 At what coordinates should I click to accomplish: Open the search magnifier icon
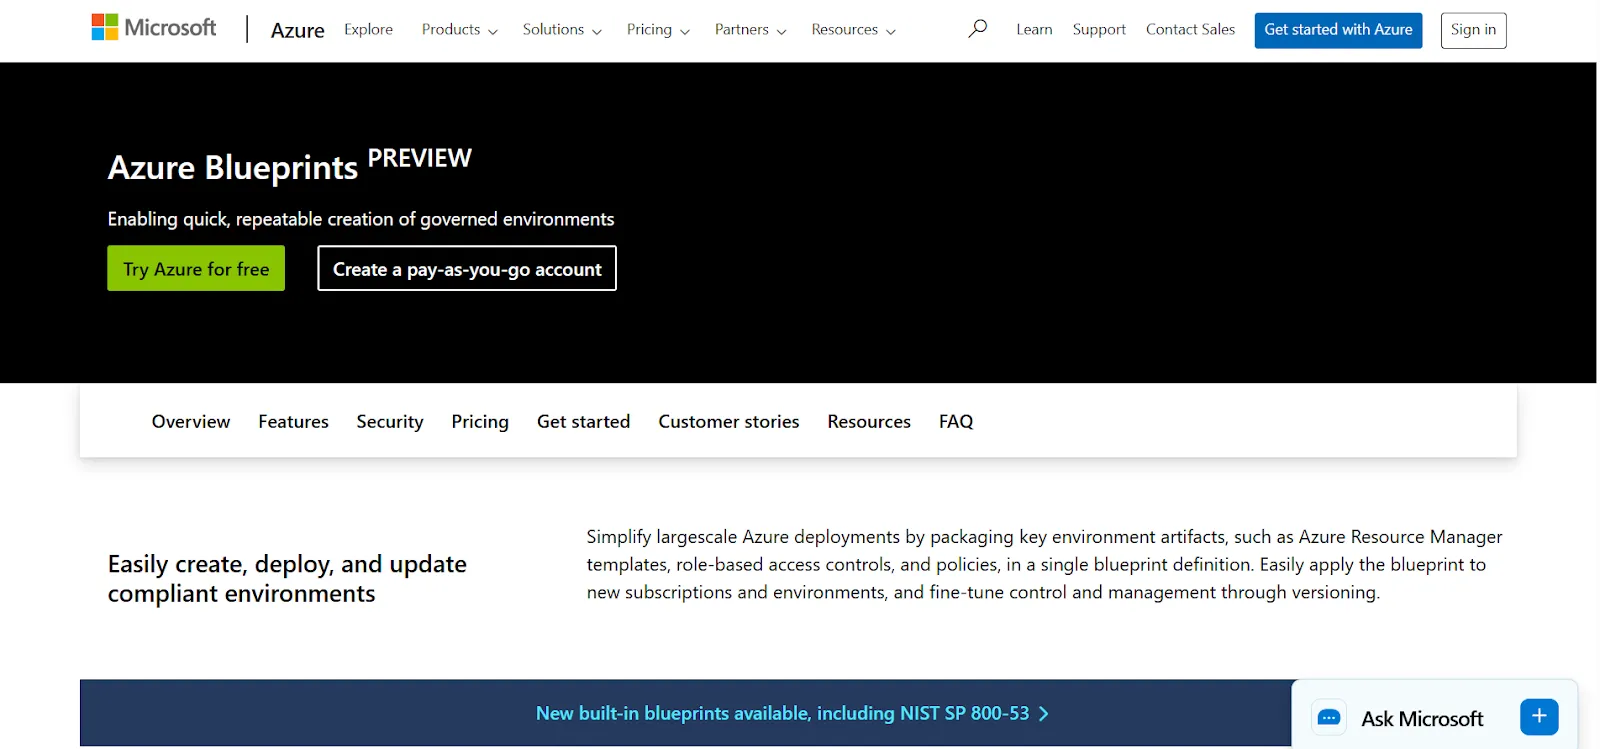[978, 29]
